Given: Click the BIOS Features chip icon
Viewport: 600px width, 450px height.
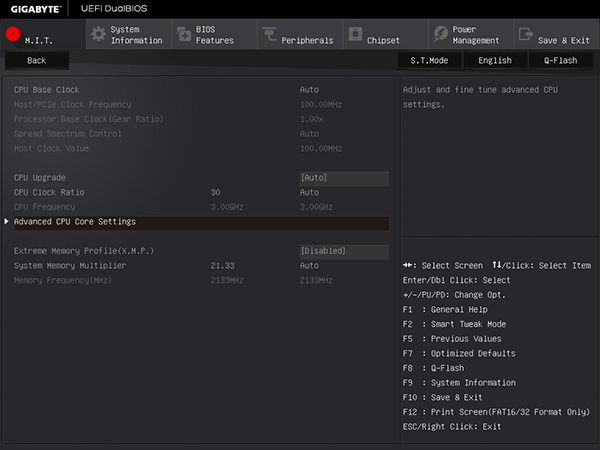Looking at the screenshot, I should [184, 34].
